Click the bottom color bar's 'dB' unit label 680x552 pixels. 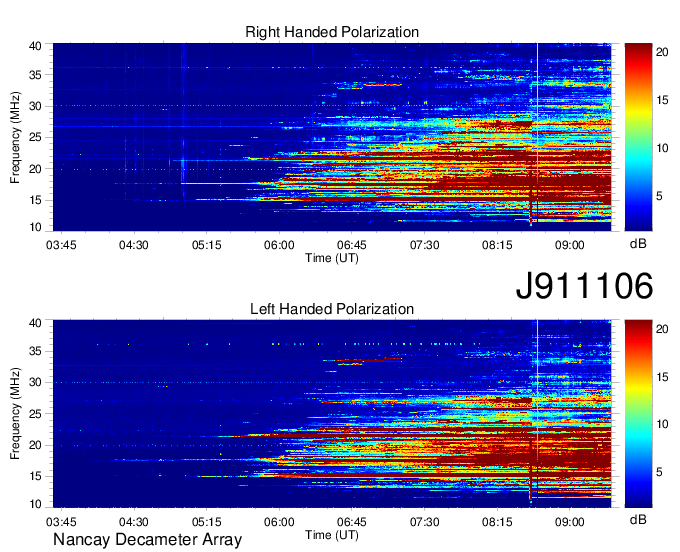(x=638, y=520)
